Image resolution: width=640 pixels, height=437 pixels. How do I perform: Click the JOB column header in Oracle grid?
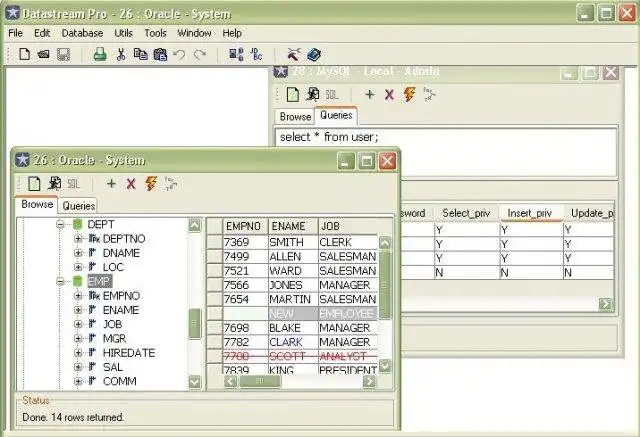click(x=348, y=226)
